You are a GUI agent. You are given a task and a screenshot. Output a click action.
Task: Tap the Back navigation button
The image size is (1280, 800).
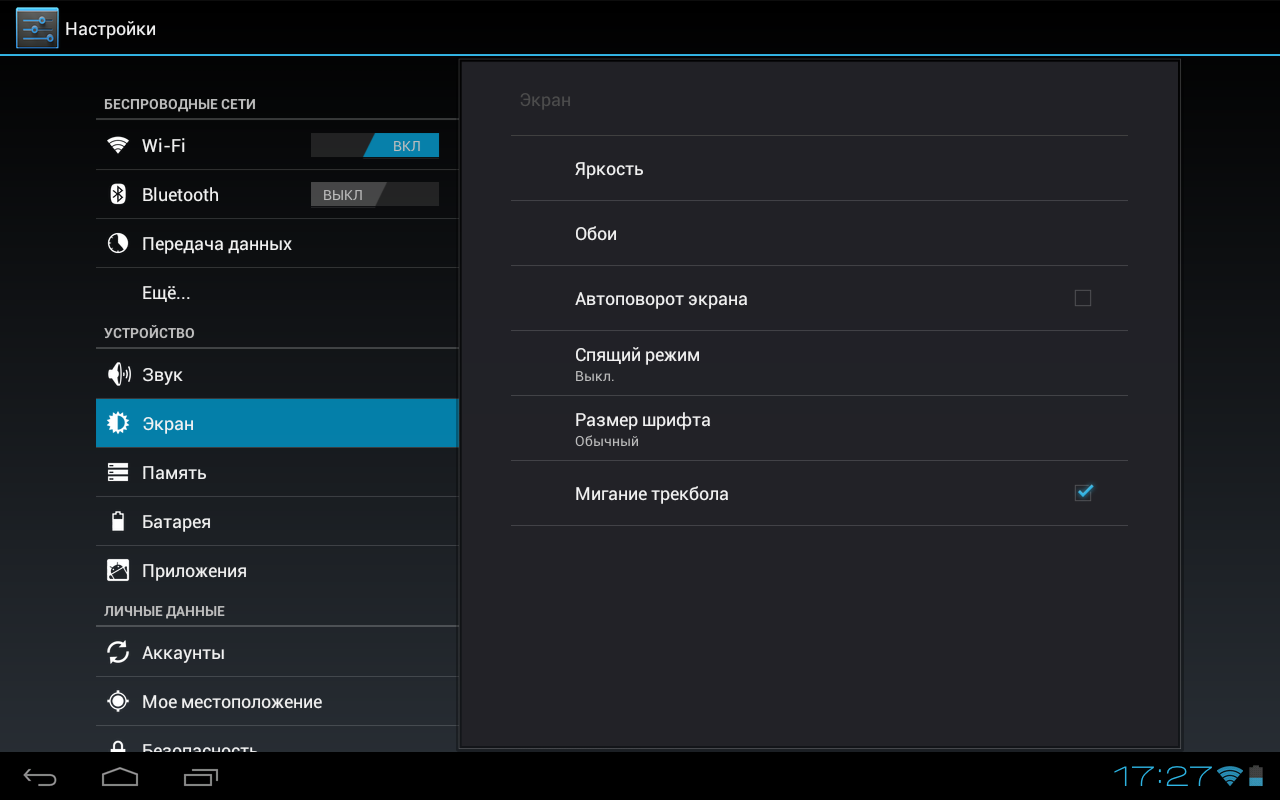[41, 777]
